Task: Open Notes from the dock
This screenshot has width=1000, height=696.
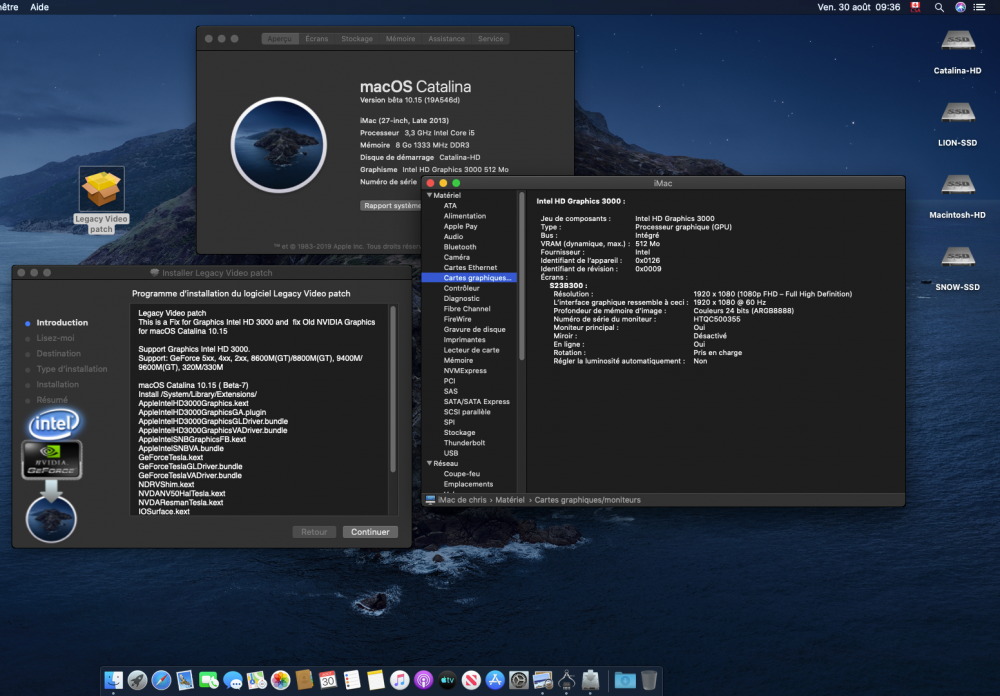Action: [x=376, y=680]
